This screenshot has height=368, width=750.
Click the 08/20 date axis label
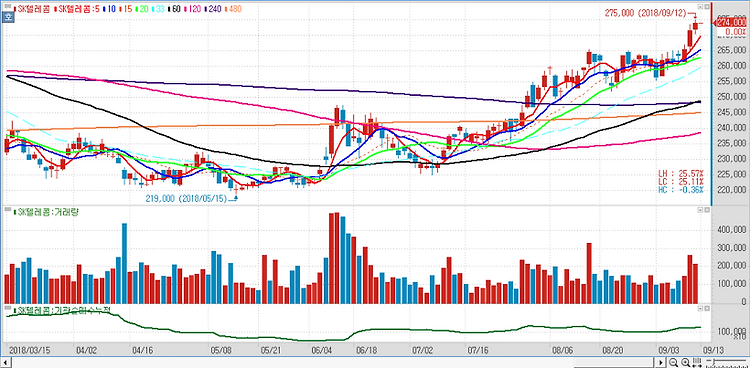(x=613, y=350)
